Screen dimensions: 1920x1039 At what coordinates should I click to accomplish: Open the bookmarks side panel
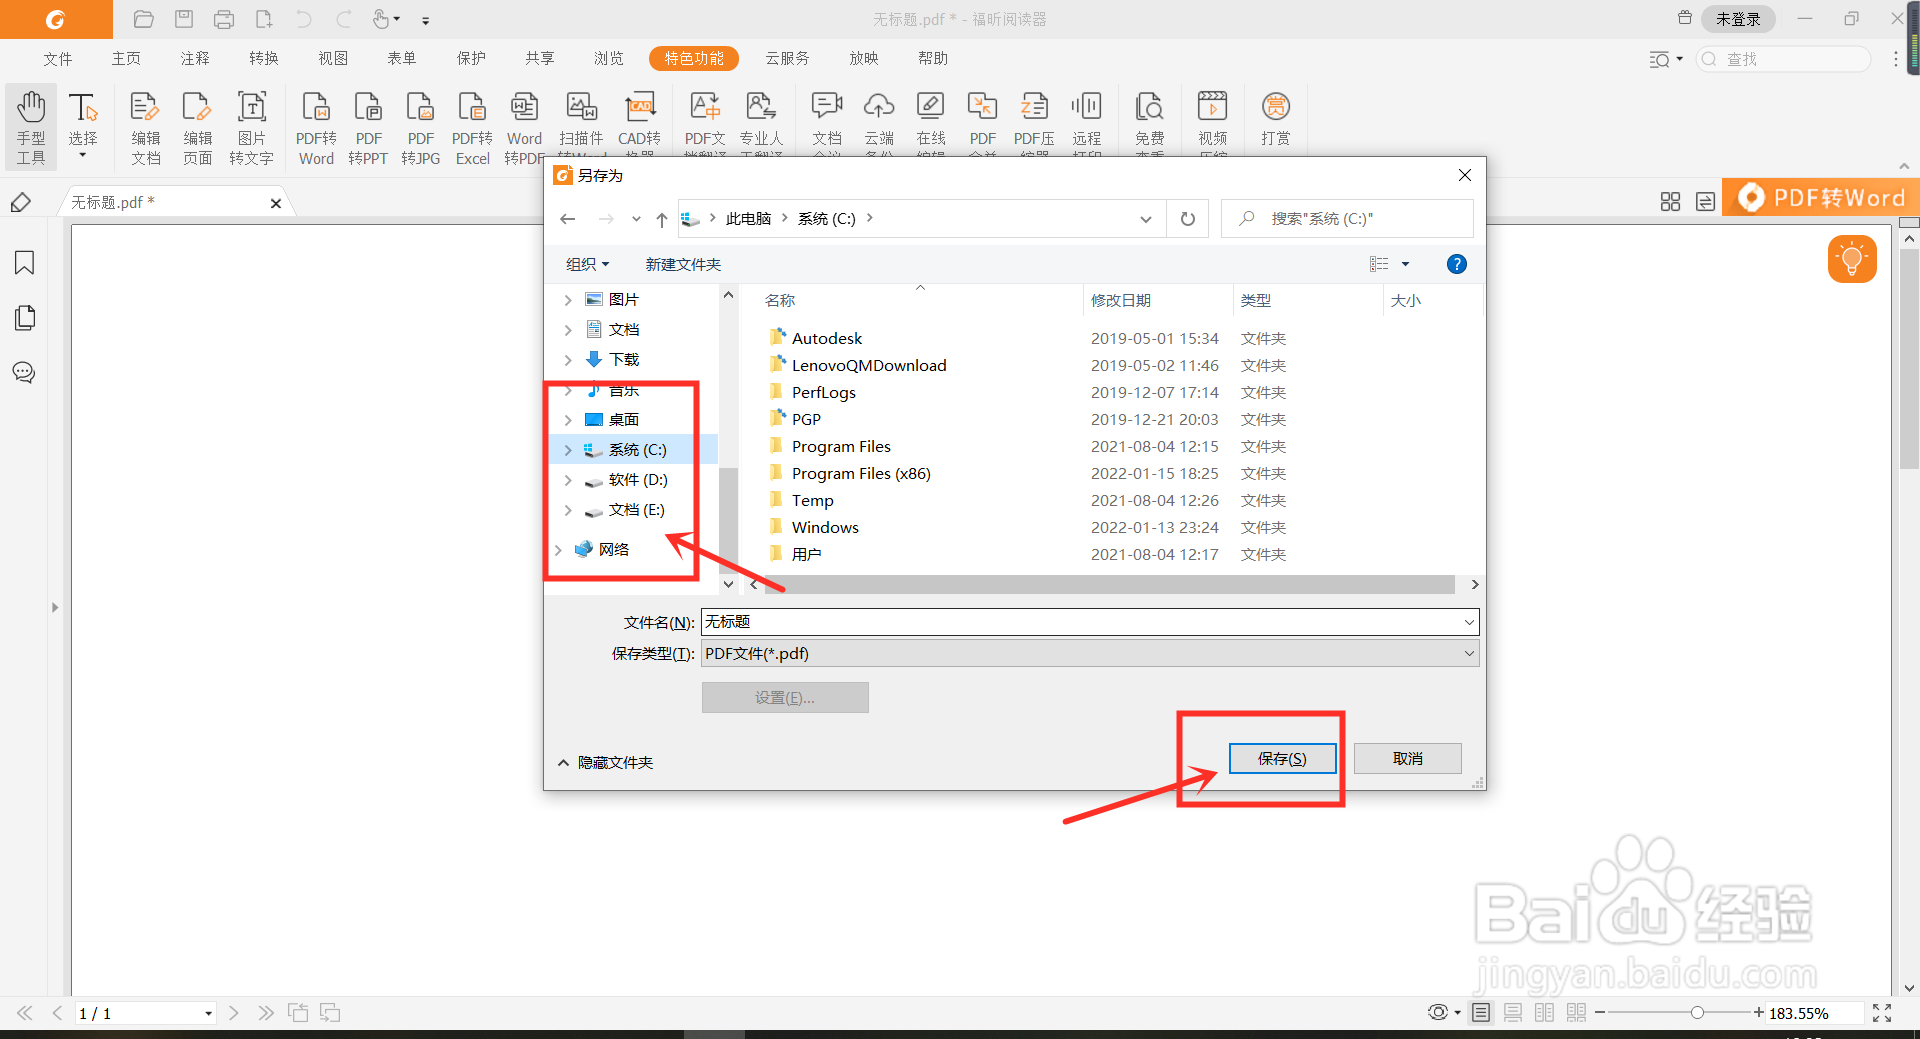(x=25, y=263)
